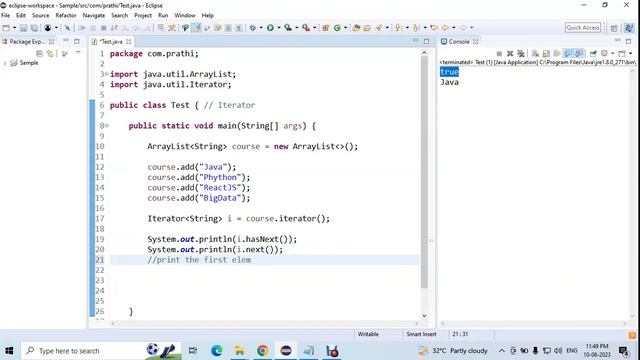
Task: Click the Clear Console icon
Action: [535, 53]
